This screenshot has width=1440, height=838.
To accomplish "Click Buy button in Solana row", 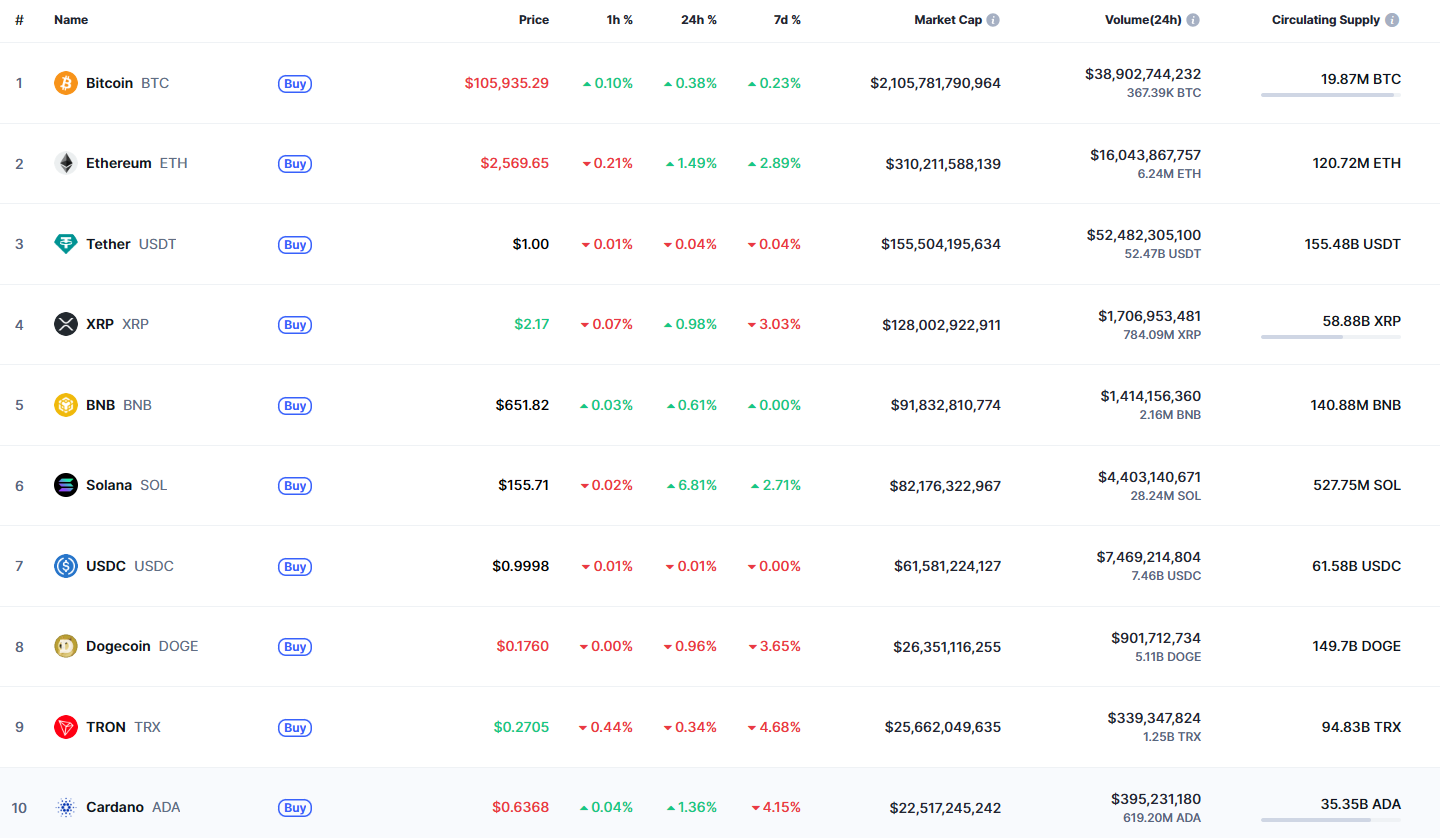I will tap(295, 486).
